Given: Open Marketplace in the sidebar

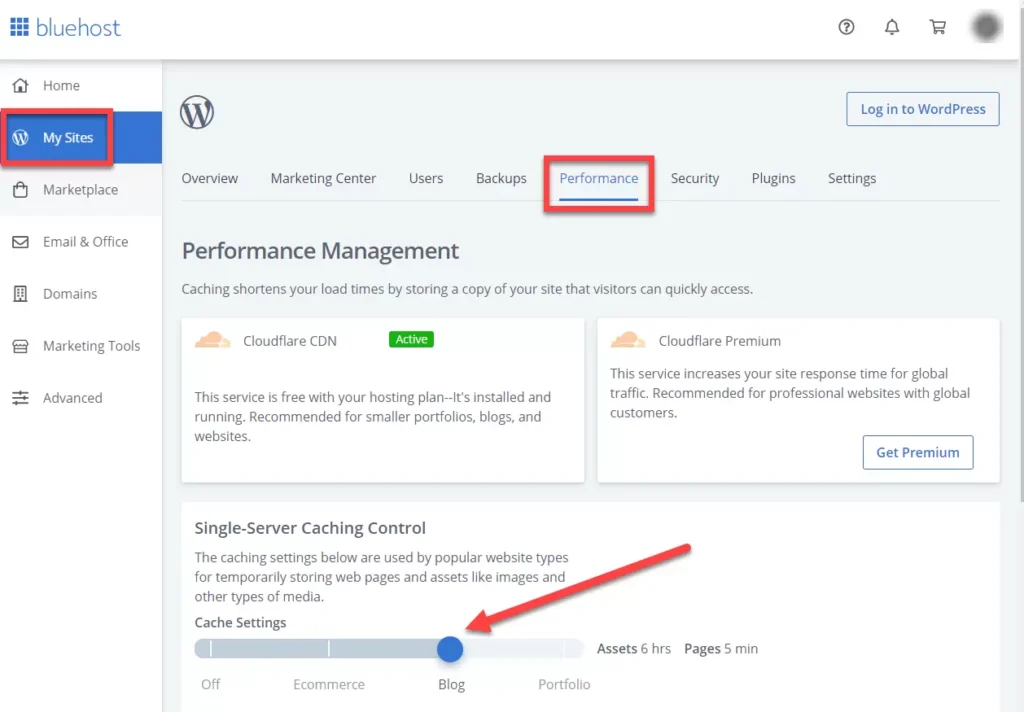Looking at the screenshot, I should 81,189.
